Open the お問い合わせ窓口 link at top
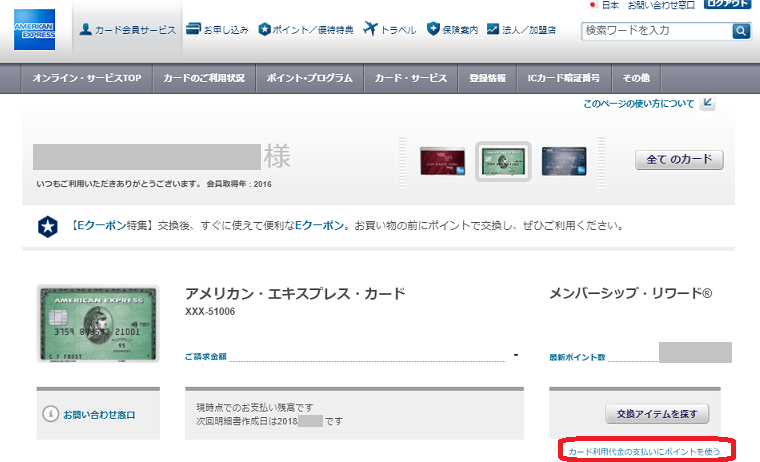The width and height of the screenshot is (760, 462). pos(661,5)
